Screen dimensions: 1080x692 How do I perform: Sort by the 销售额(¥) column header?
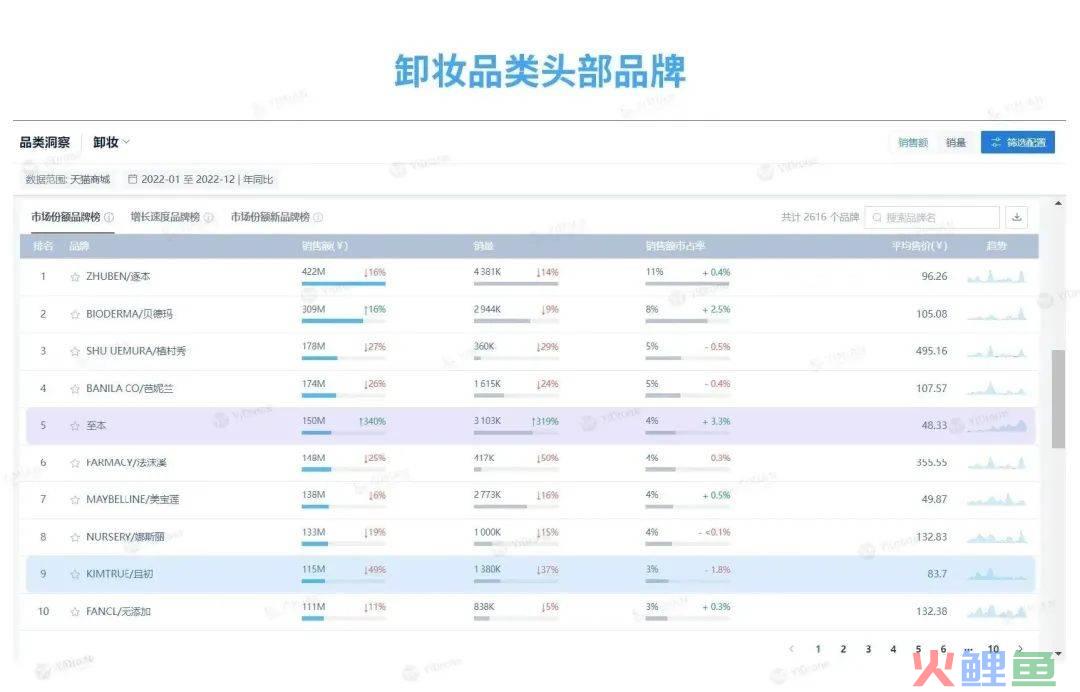[324, 246]
